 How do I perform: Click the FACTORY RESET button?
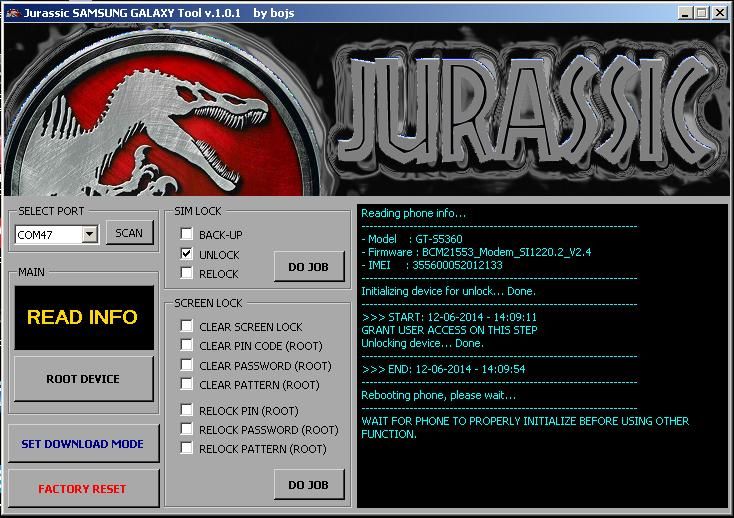point(83,489)
